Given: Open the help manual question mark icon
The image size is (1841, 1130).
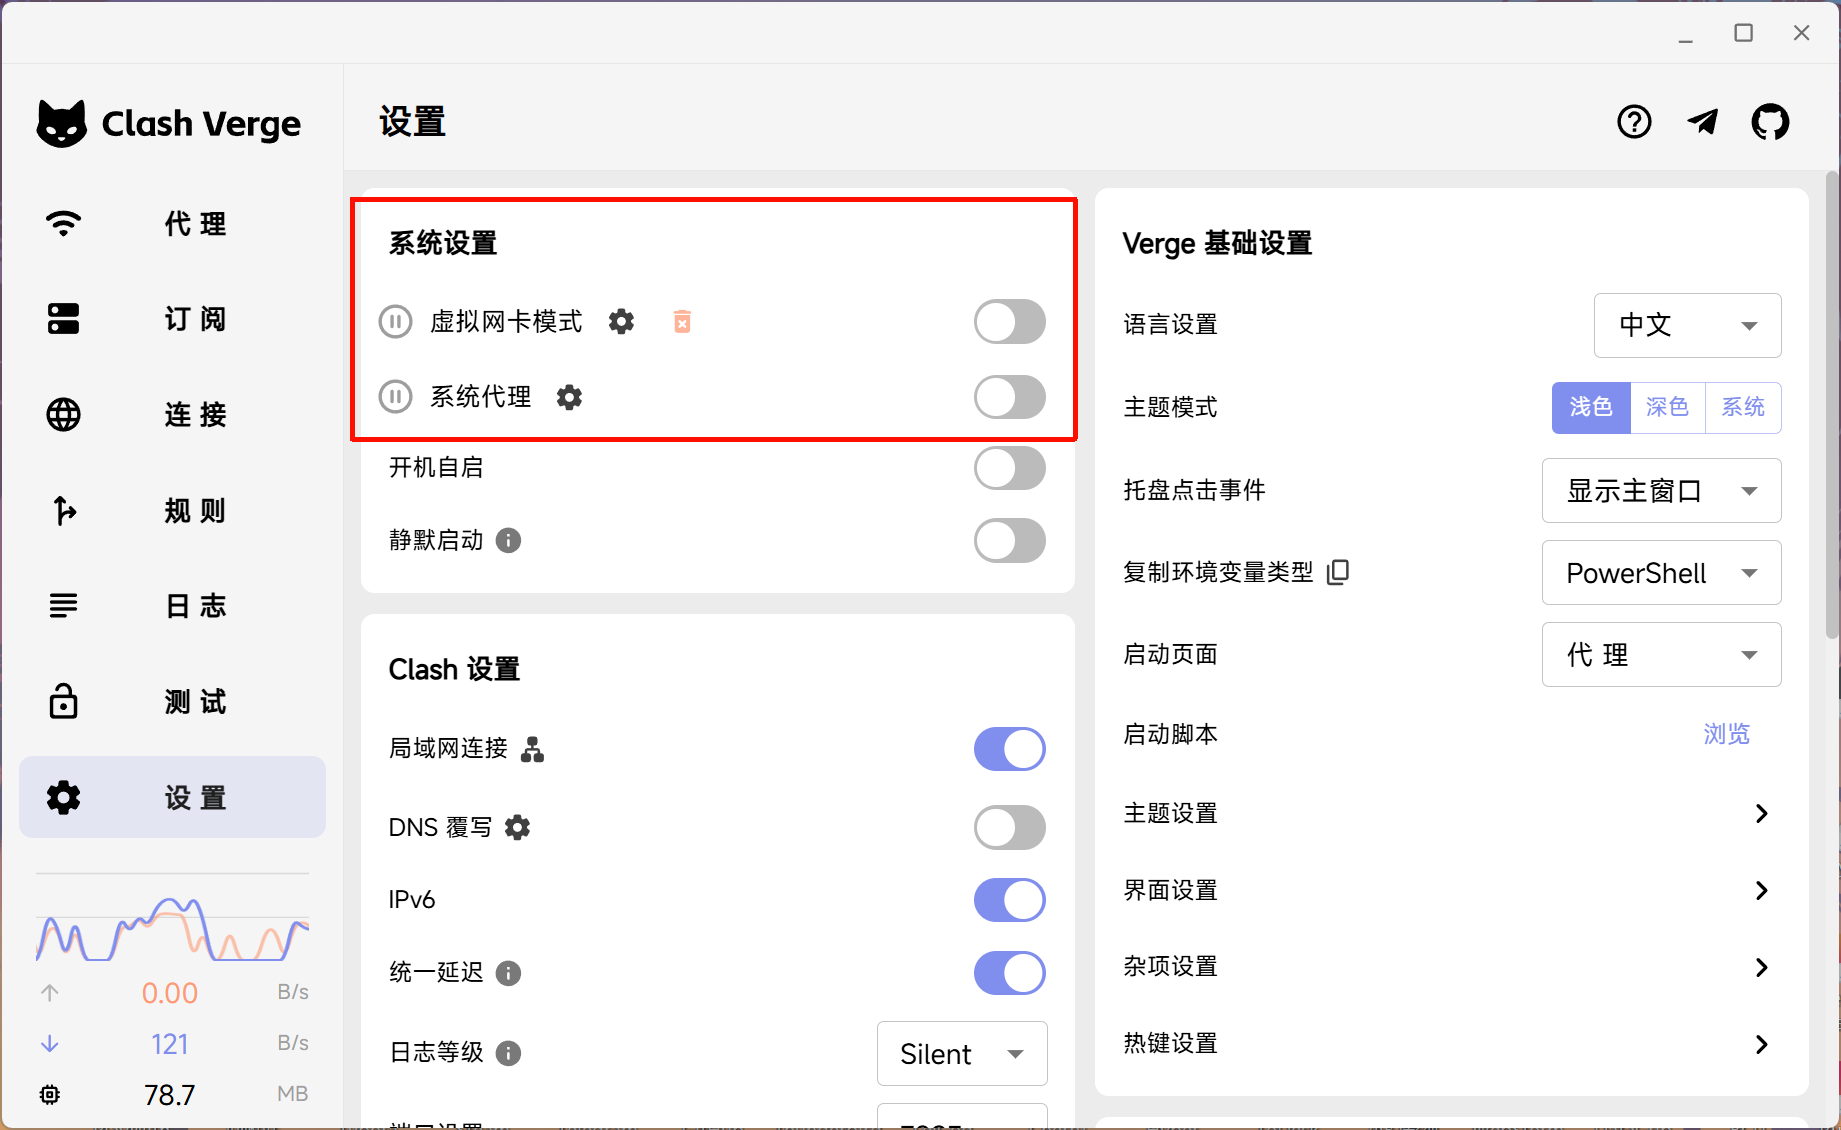Looking at the screenshot, I should tap(1634, 122).
